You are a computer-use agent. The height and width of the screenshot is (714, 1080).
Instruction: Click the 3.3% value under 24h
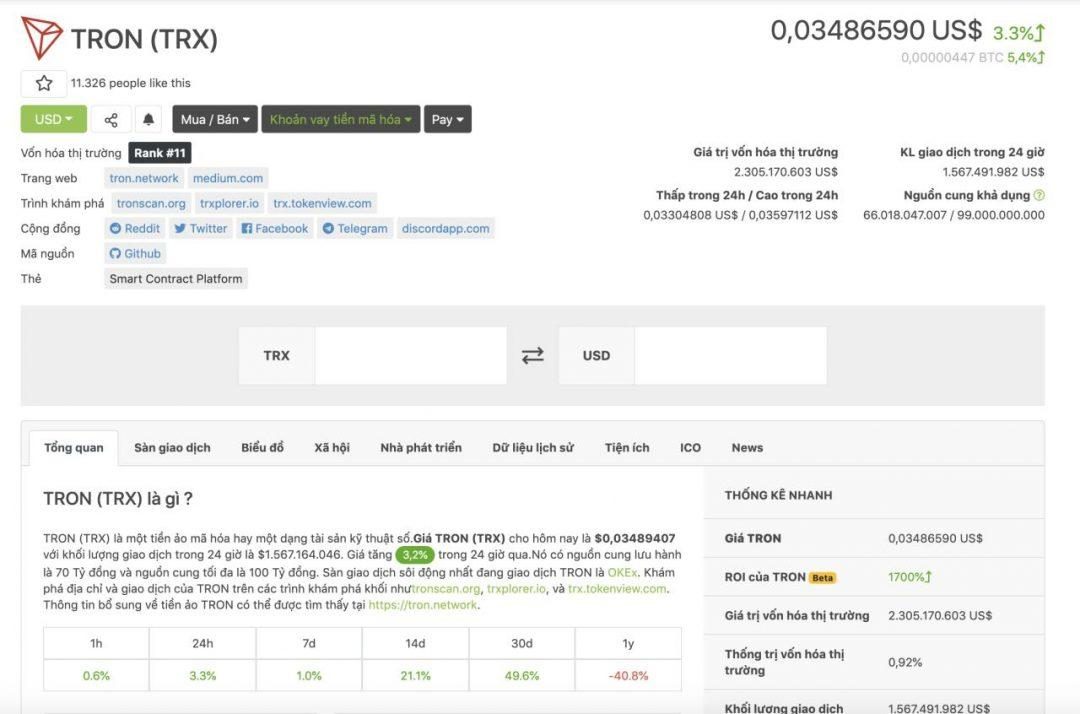click(x=202, y=676)
